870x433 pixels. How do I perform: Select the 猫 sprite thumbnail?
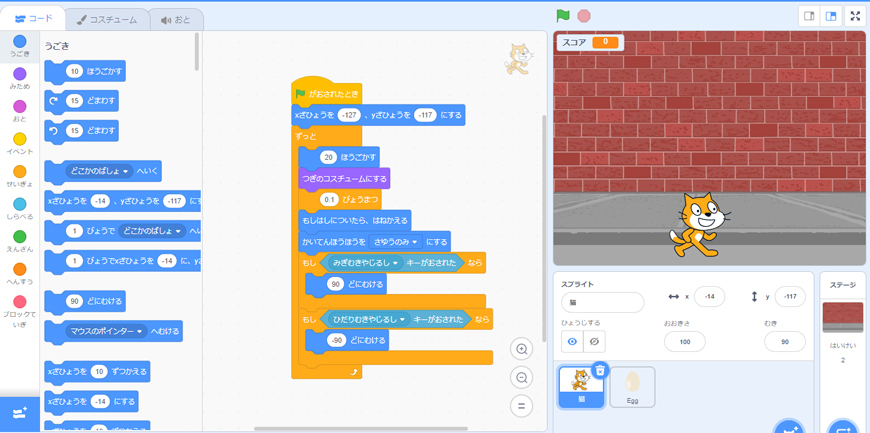(x=581, y=387)
